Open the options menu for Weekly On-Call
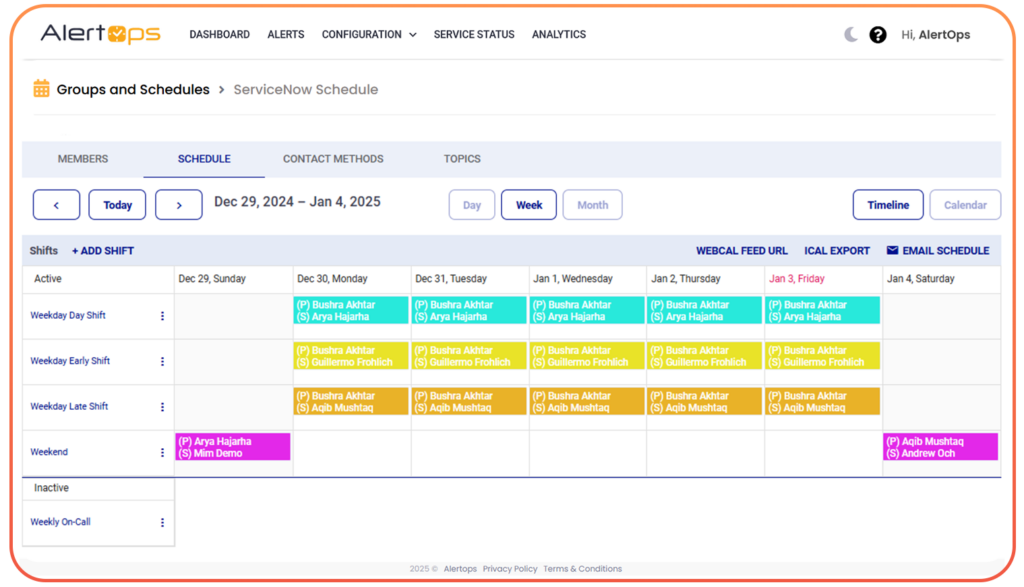The height and width of the screenshot is (587, 1024). click(163, 521)
